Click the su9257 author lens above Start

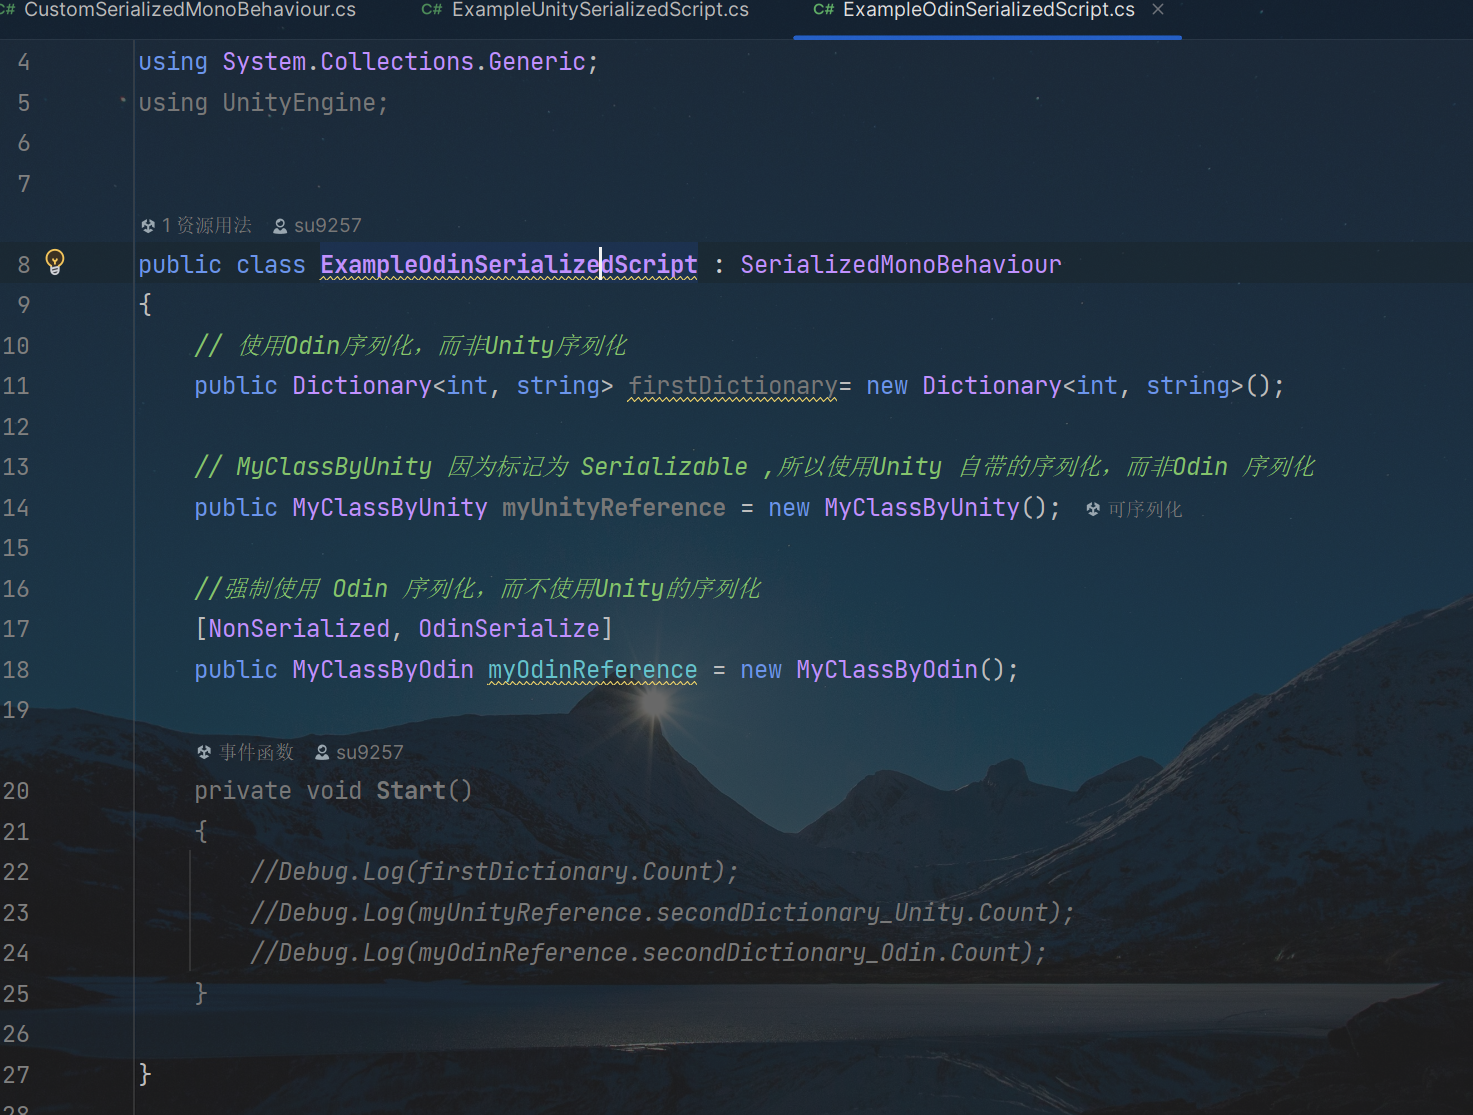[x=370, y=752]
